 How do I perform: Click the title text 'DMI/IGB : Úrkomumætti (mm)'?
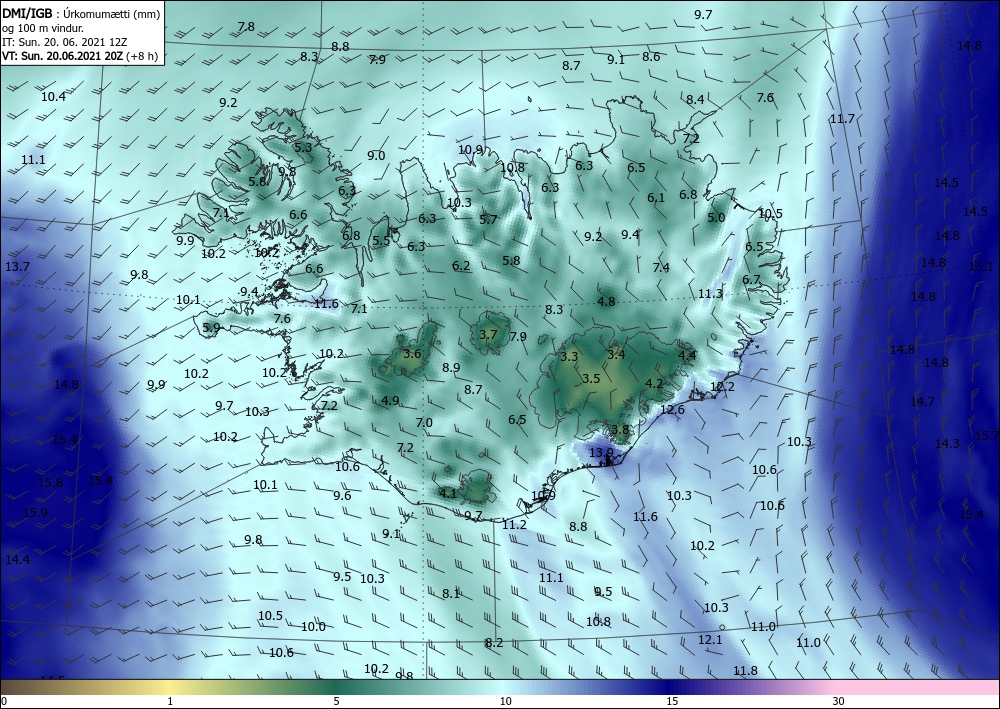80,13
